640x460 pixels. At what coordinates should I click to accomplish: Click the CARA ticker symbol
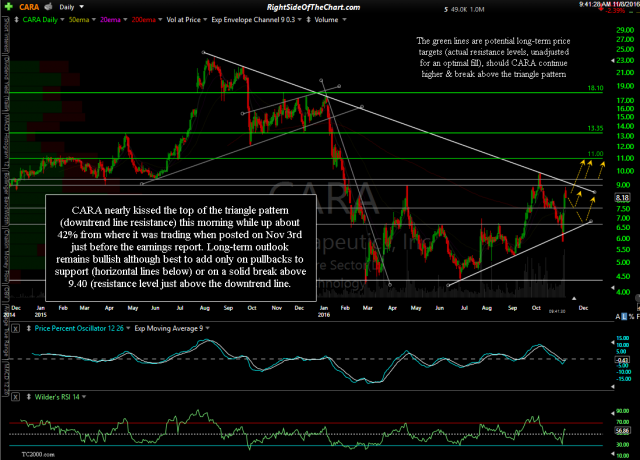[29, 7]
